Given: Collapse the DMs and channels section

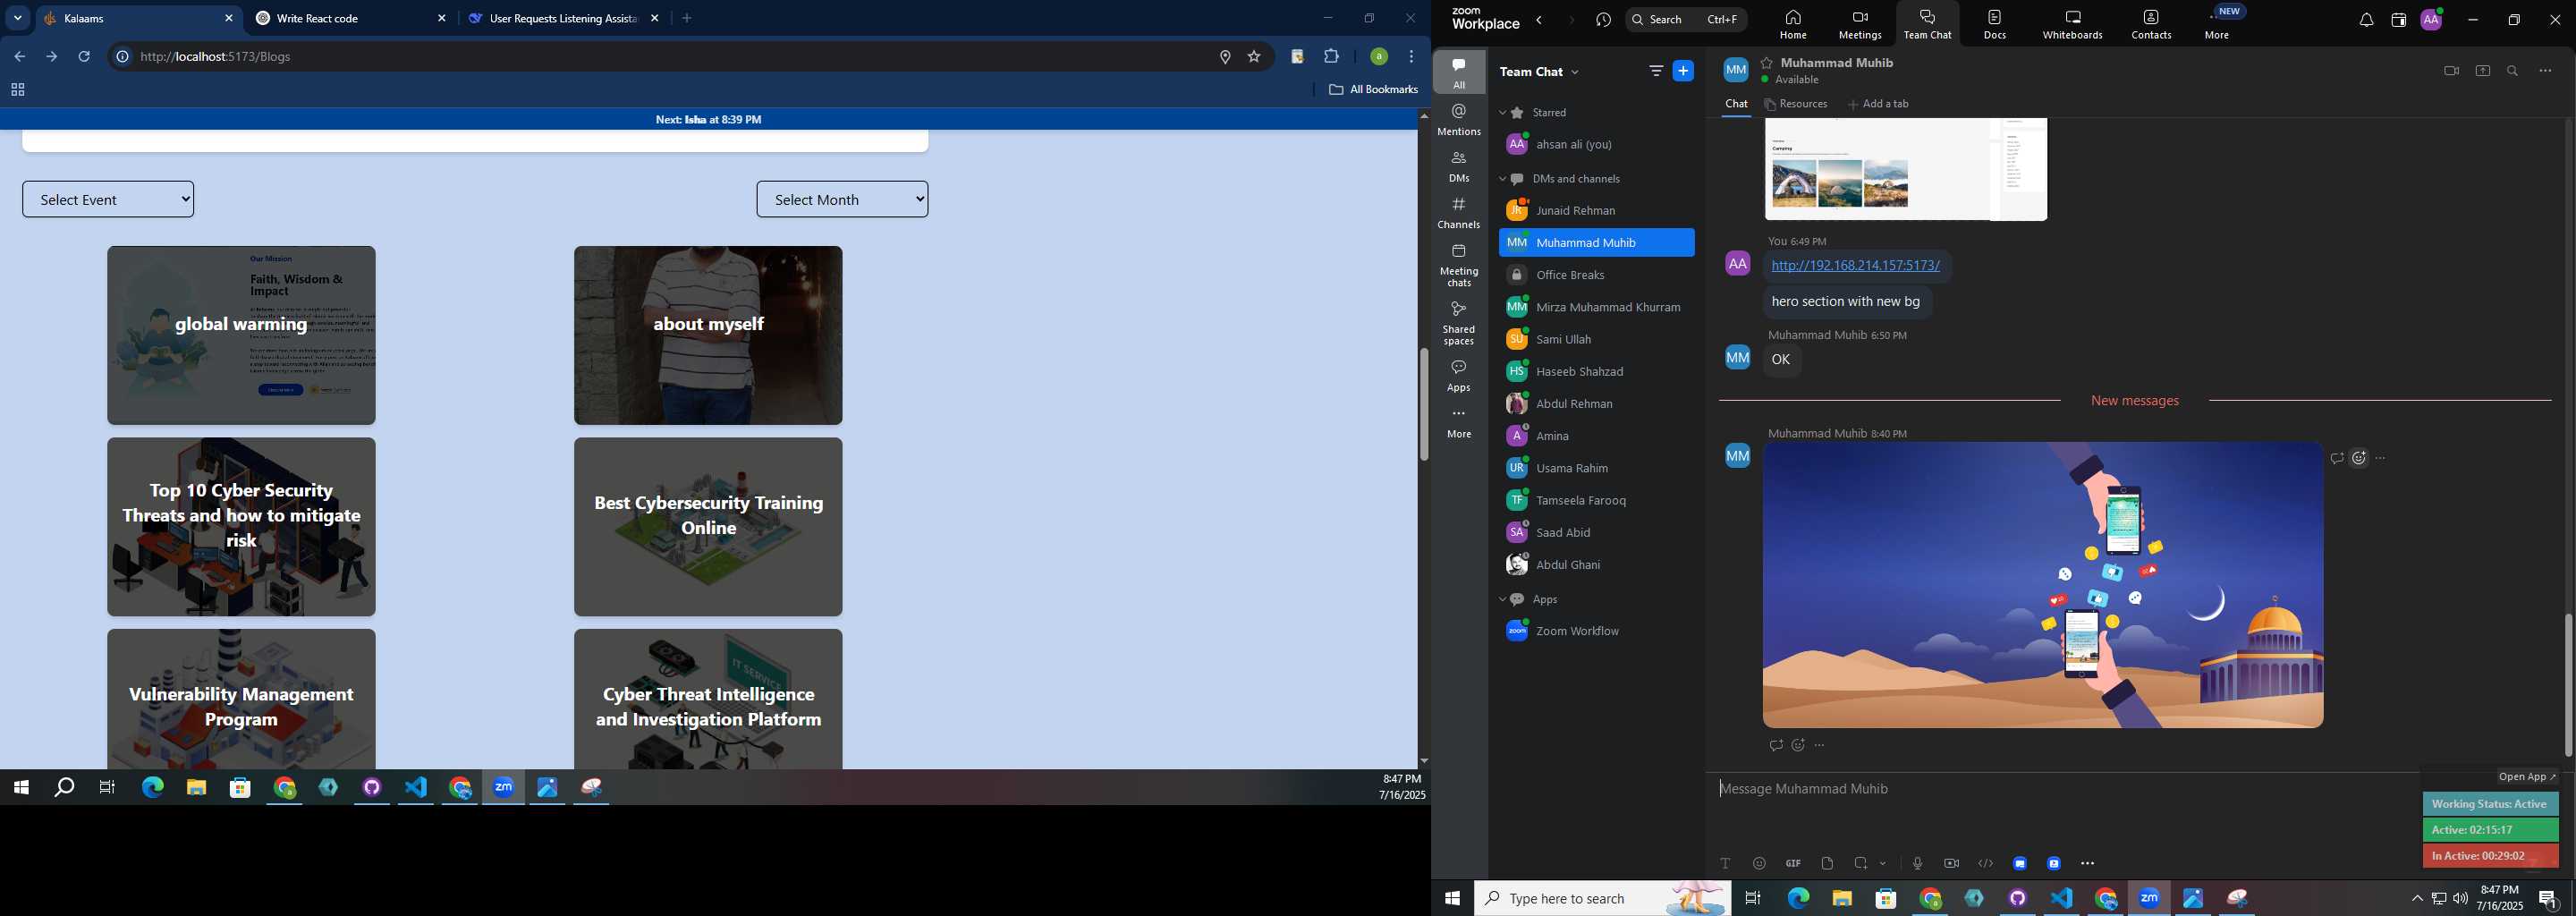Looking at the screenshot, I should coord(1502,179).
